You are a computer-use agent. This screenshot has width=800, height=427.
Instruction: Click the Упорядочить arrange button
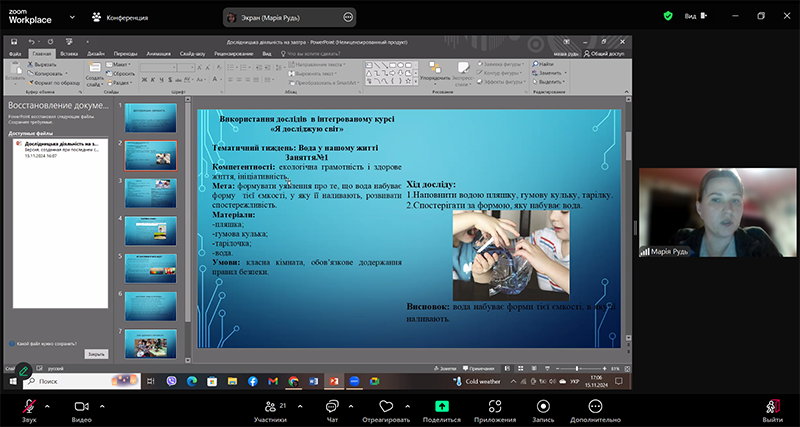click(x=436, y=73)
